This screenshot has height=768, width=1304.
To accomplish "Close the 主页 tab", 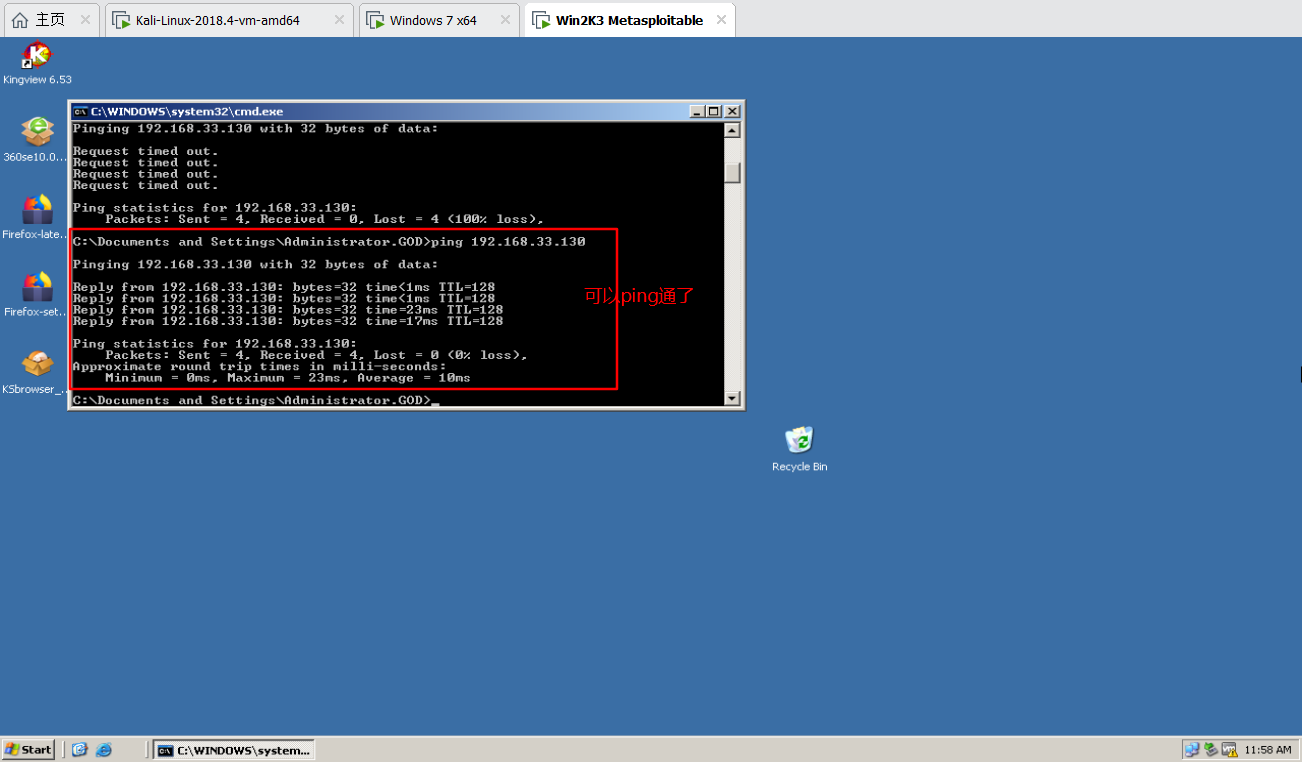I will coord(84,20).
